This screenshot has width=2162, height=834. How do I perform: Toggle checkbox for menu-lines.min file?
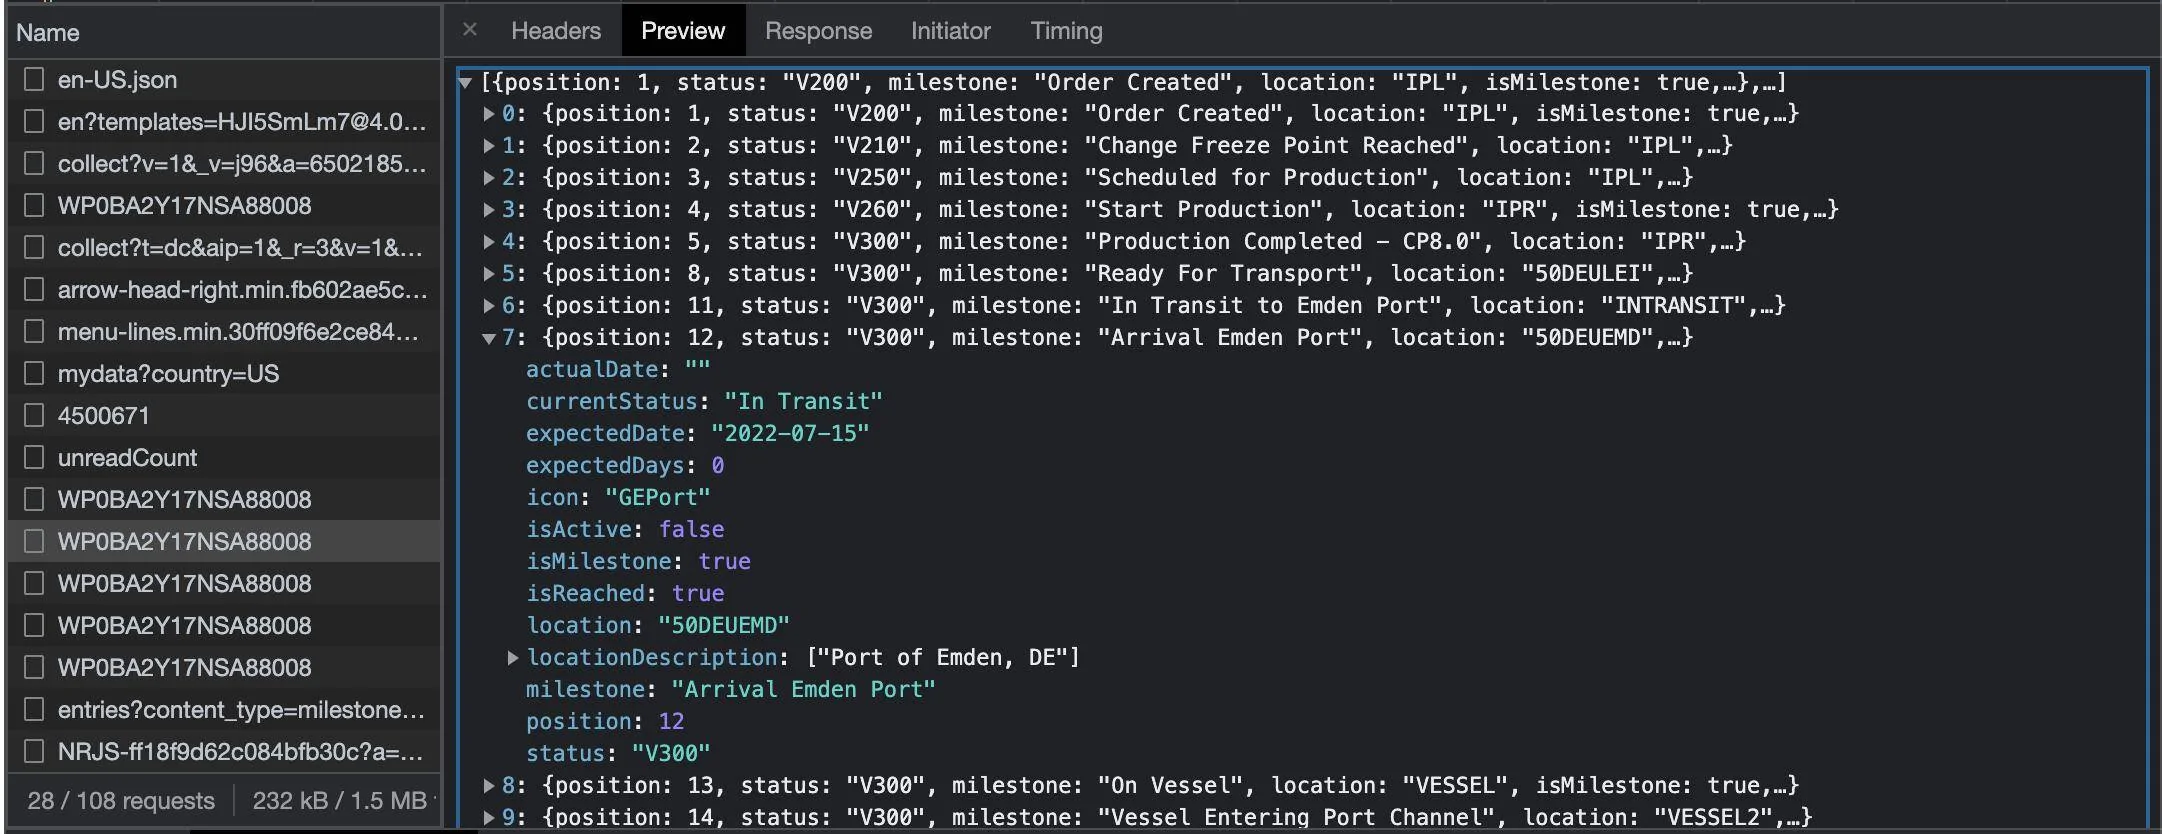click(x=34, y=331)
